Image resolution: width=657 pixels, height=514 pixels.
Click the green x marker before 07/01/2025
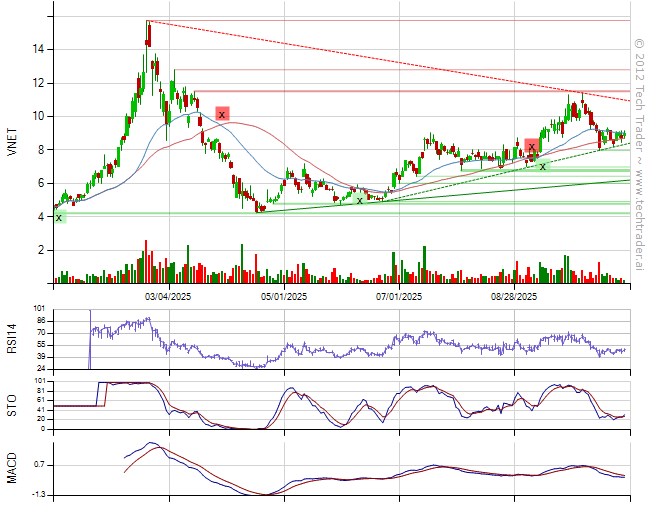point(360,200)
